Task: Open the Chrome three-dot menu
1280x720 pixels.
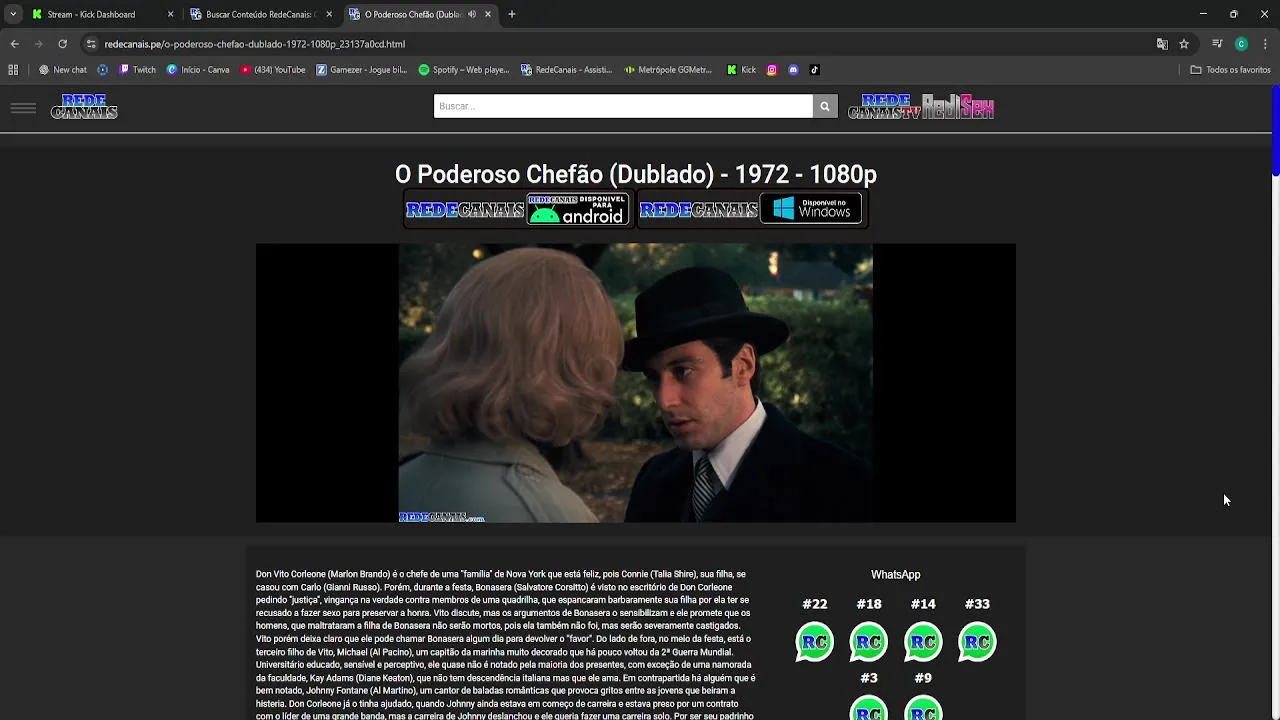Action: tap(1265, 44)
